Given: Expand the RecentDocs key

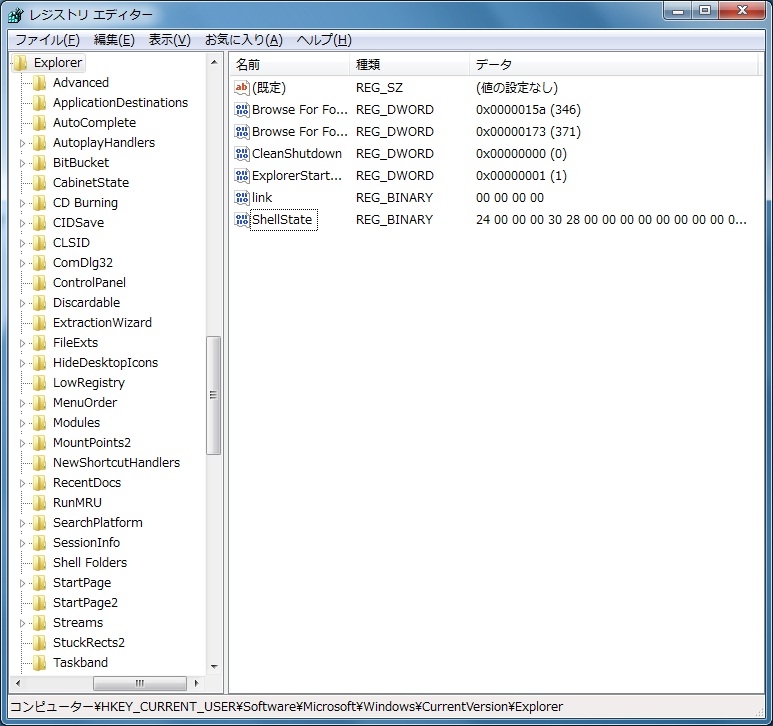Looking at the screenshot, I should (x=22, y=483).
